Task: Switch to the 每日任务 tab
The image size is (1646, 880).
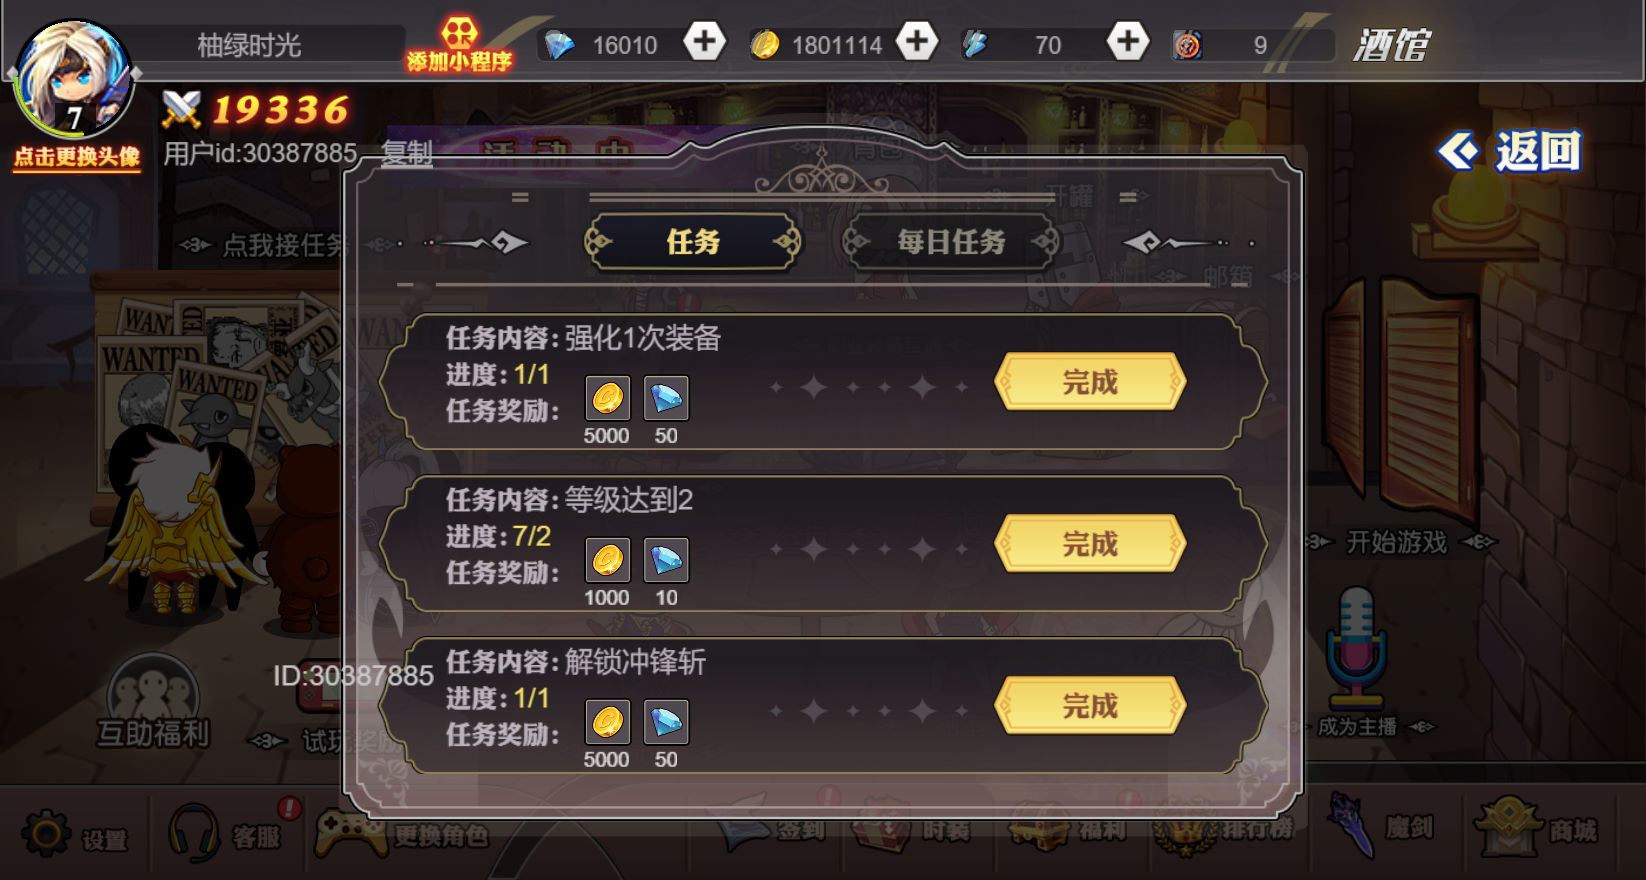Action: (x=951, y=242)
